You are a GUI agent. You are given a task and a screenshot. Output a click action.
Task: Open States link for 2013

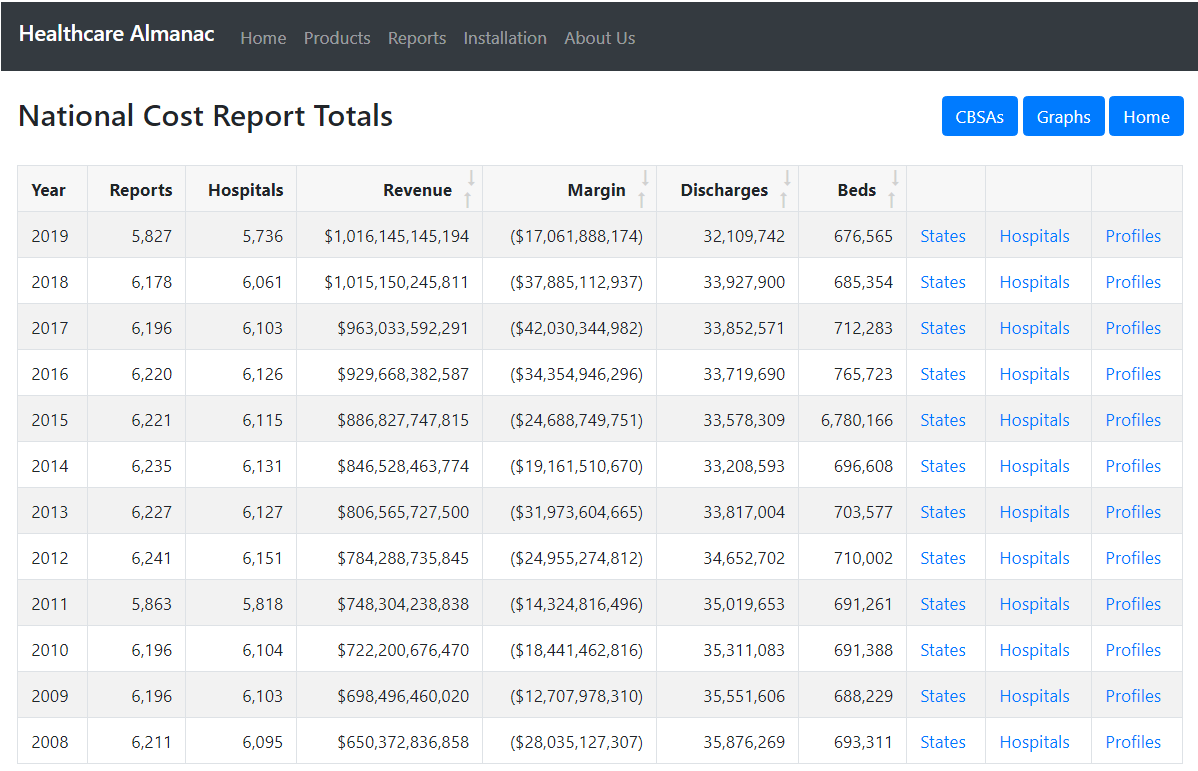pyautogui.click(x=943, y=511)
